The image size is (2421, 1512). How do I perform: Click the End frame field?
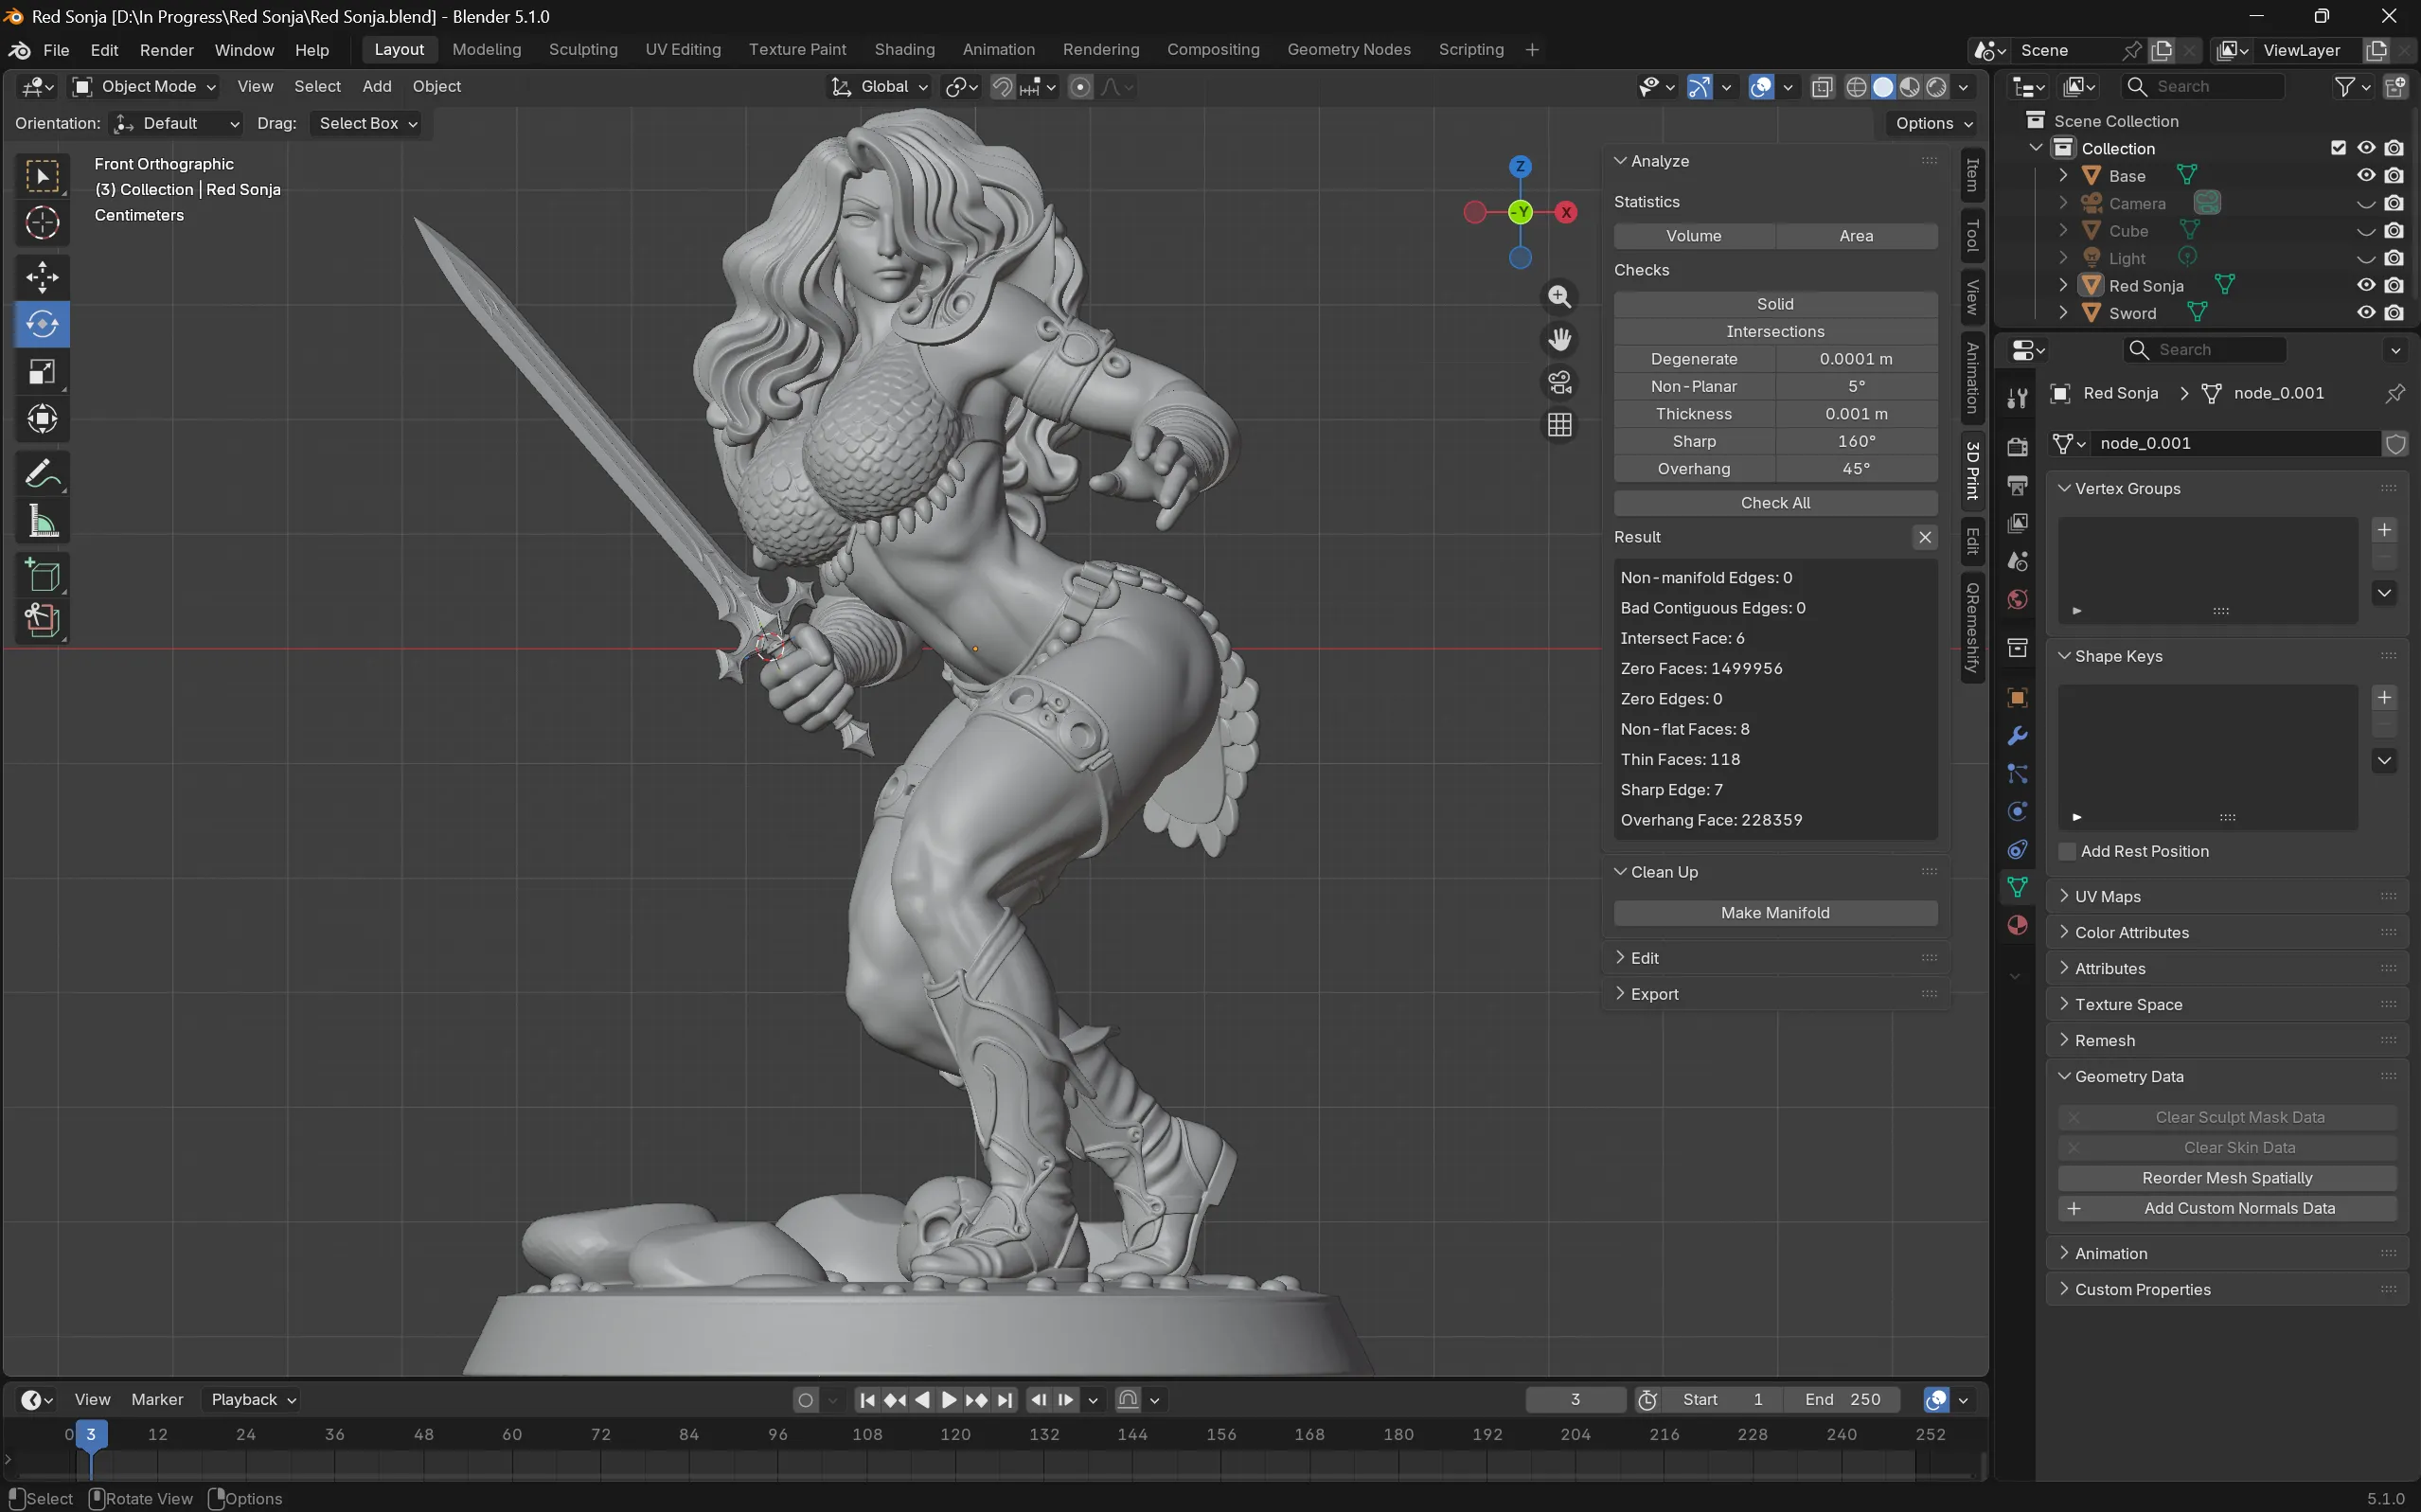click(x=1843, y=1400)
